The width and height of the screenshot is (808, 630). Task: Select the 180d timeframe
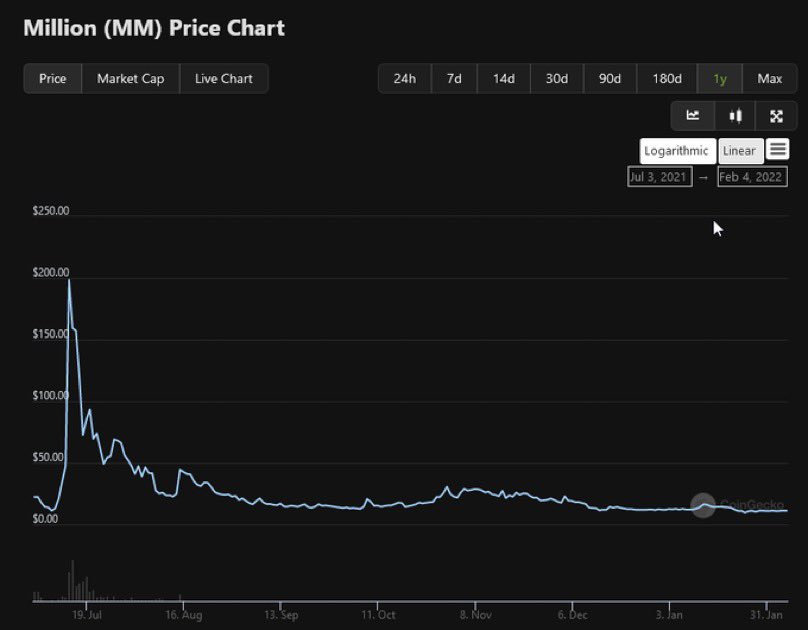pyautogui.click(x=665, y=78)
